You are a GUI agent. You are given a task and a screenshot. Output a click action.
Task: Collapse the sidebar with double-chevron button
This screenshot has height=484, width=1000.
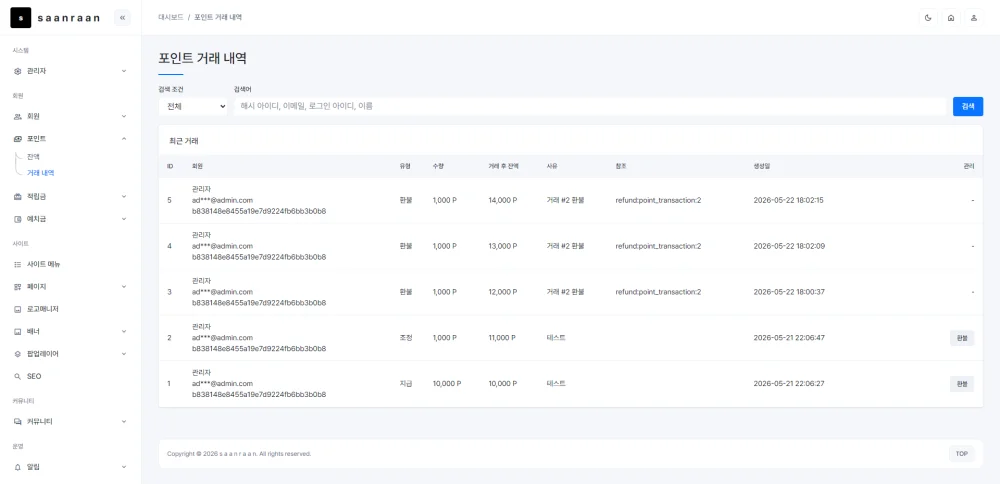point(122,18)
